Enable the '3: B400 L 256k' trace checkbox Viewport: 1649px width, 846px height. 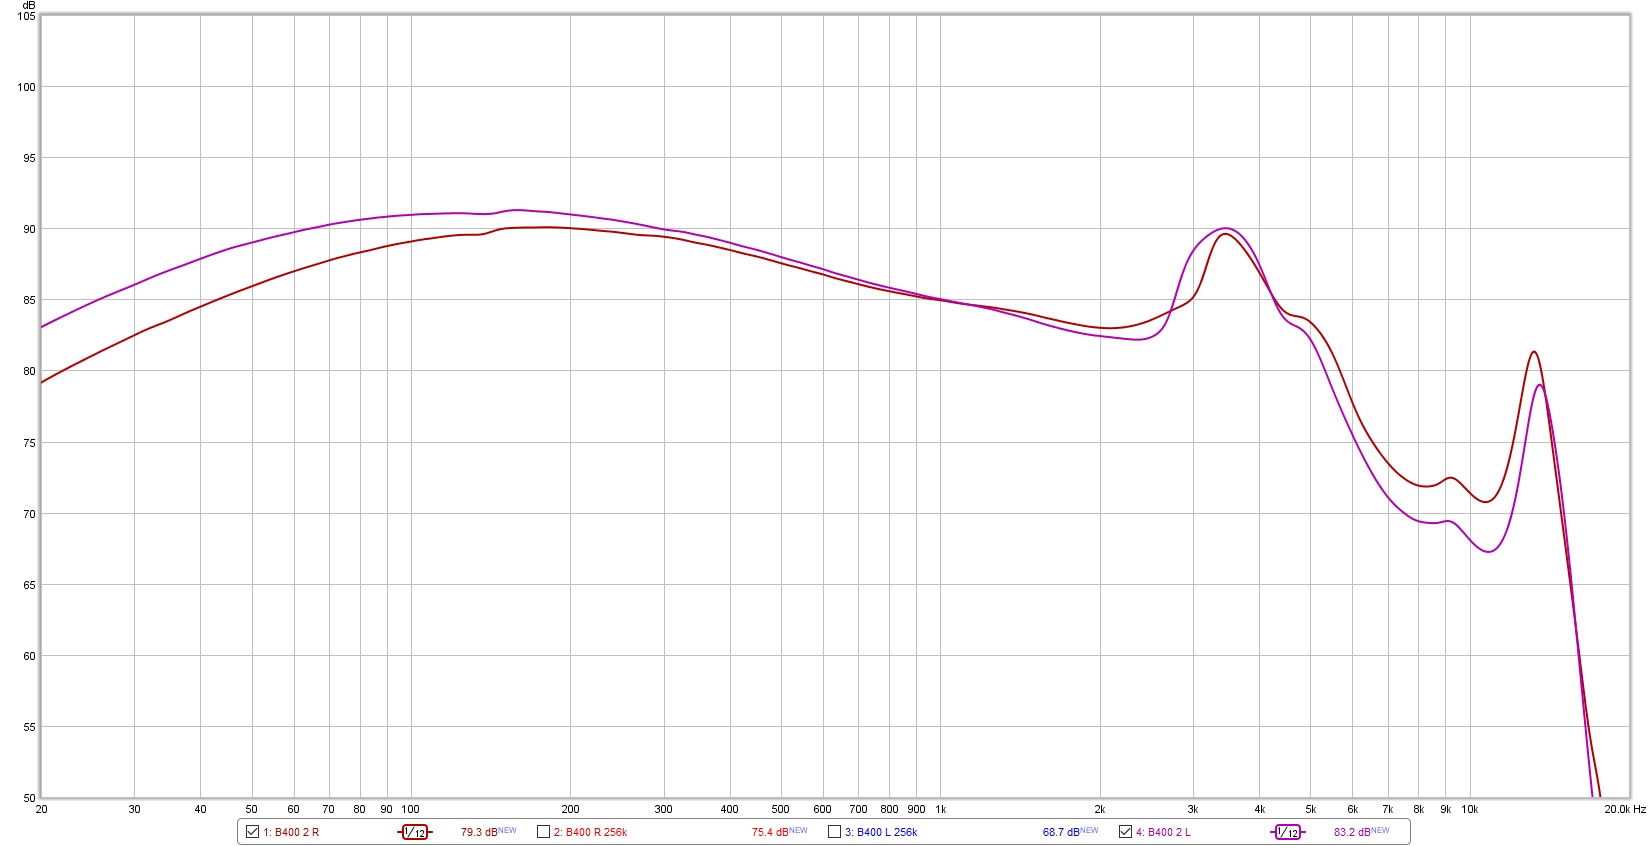coord(834,831)
